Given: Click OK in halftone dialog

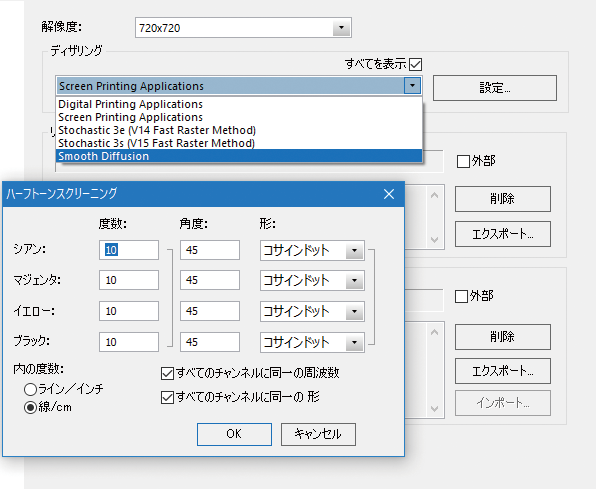Looking at the screenshot, I should coord(234,434).
